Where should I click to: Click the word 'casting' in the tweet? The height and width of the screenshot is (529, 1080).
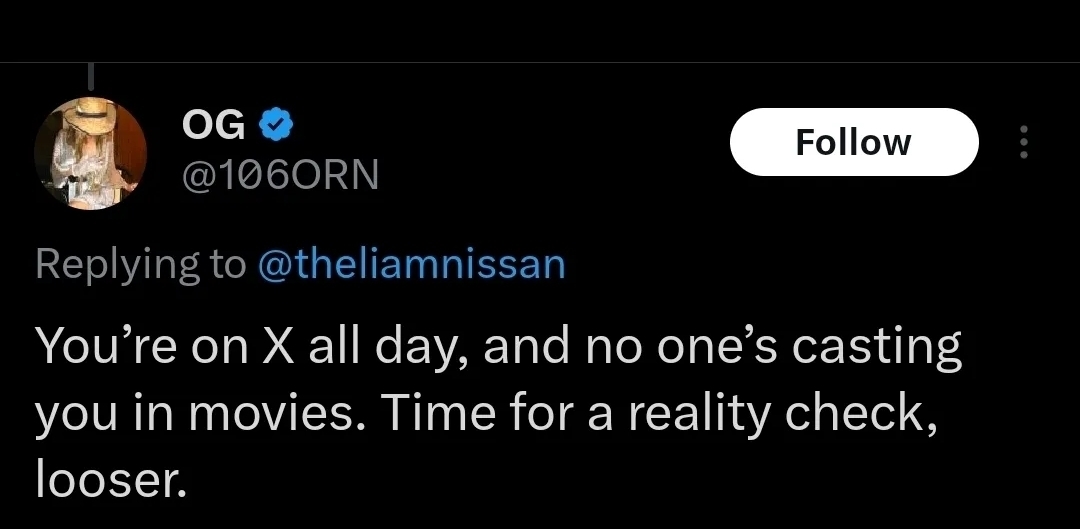tap(881, 346)
